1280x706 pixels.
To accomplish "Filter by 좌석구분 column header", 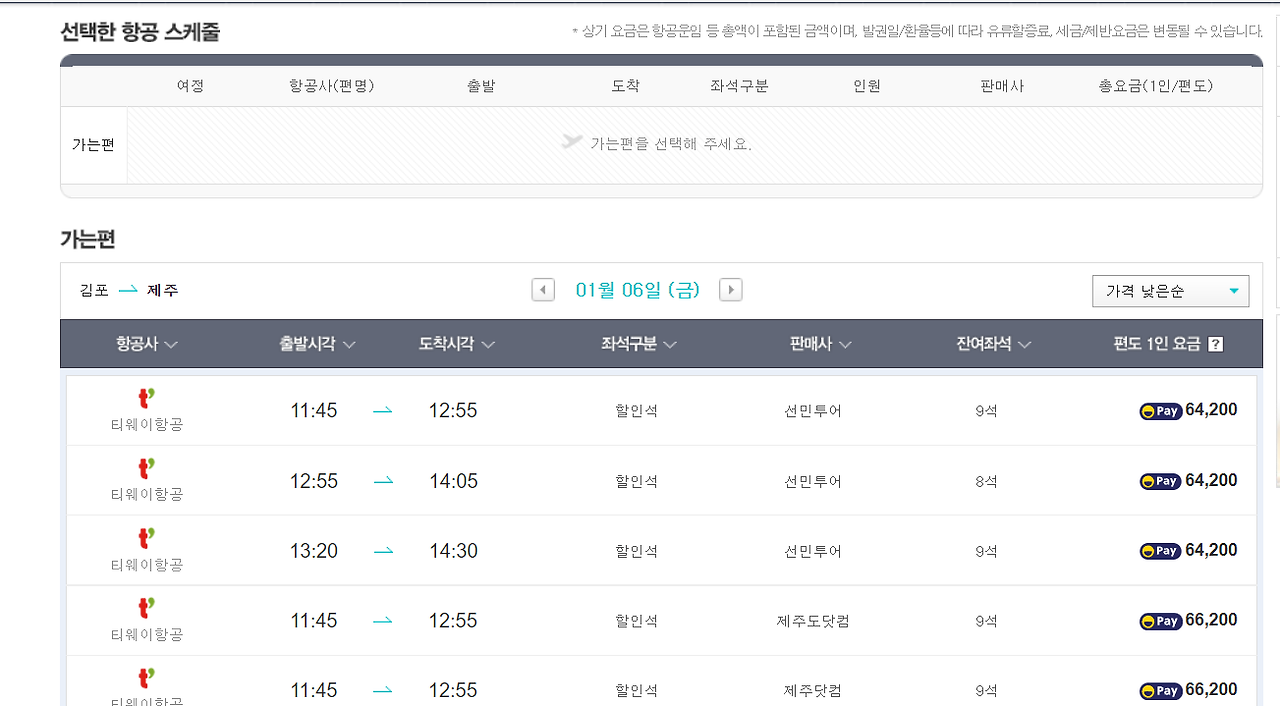I will (x=639, y=344).
